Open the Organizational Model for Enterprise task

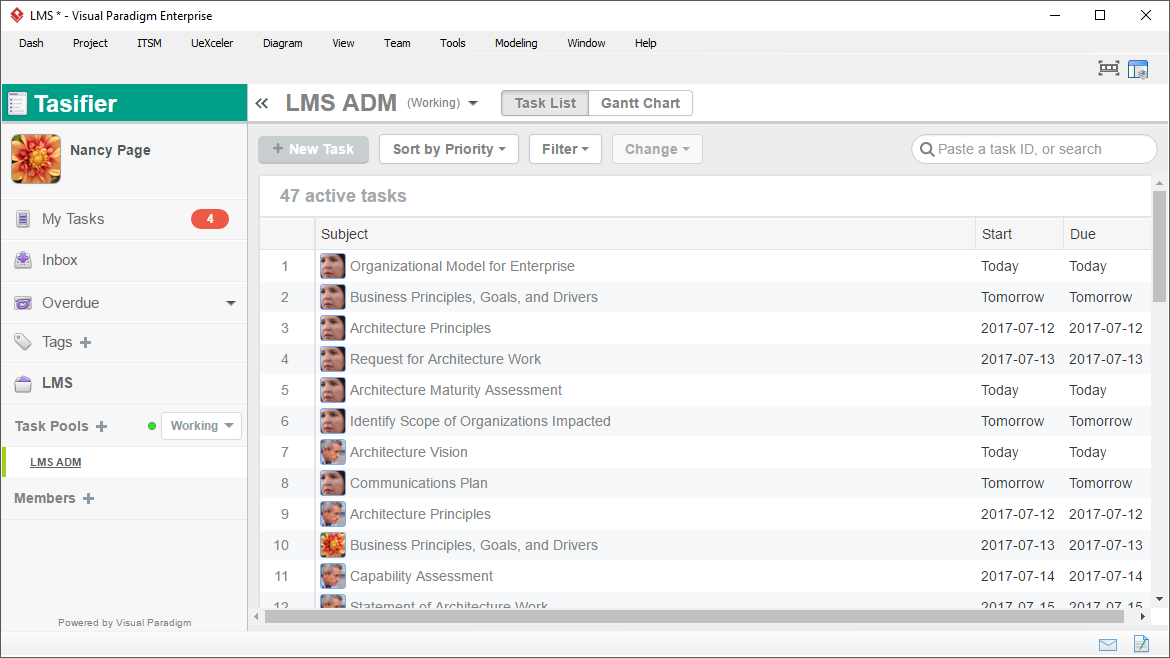462,266
